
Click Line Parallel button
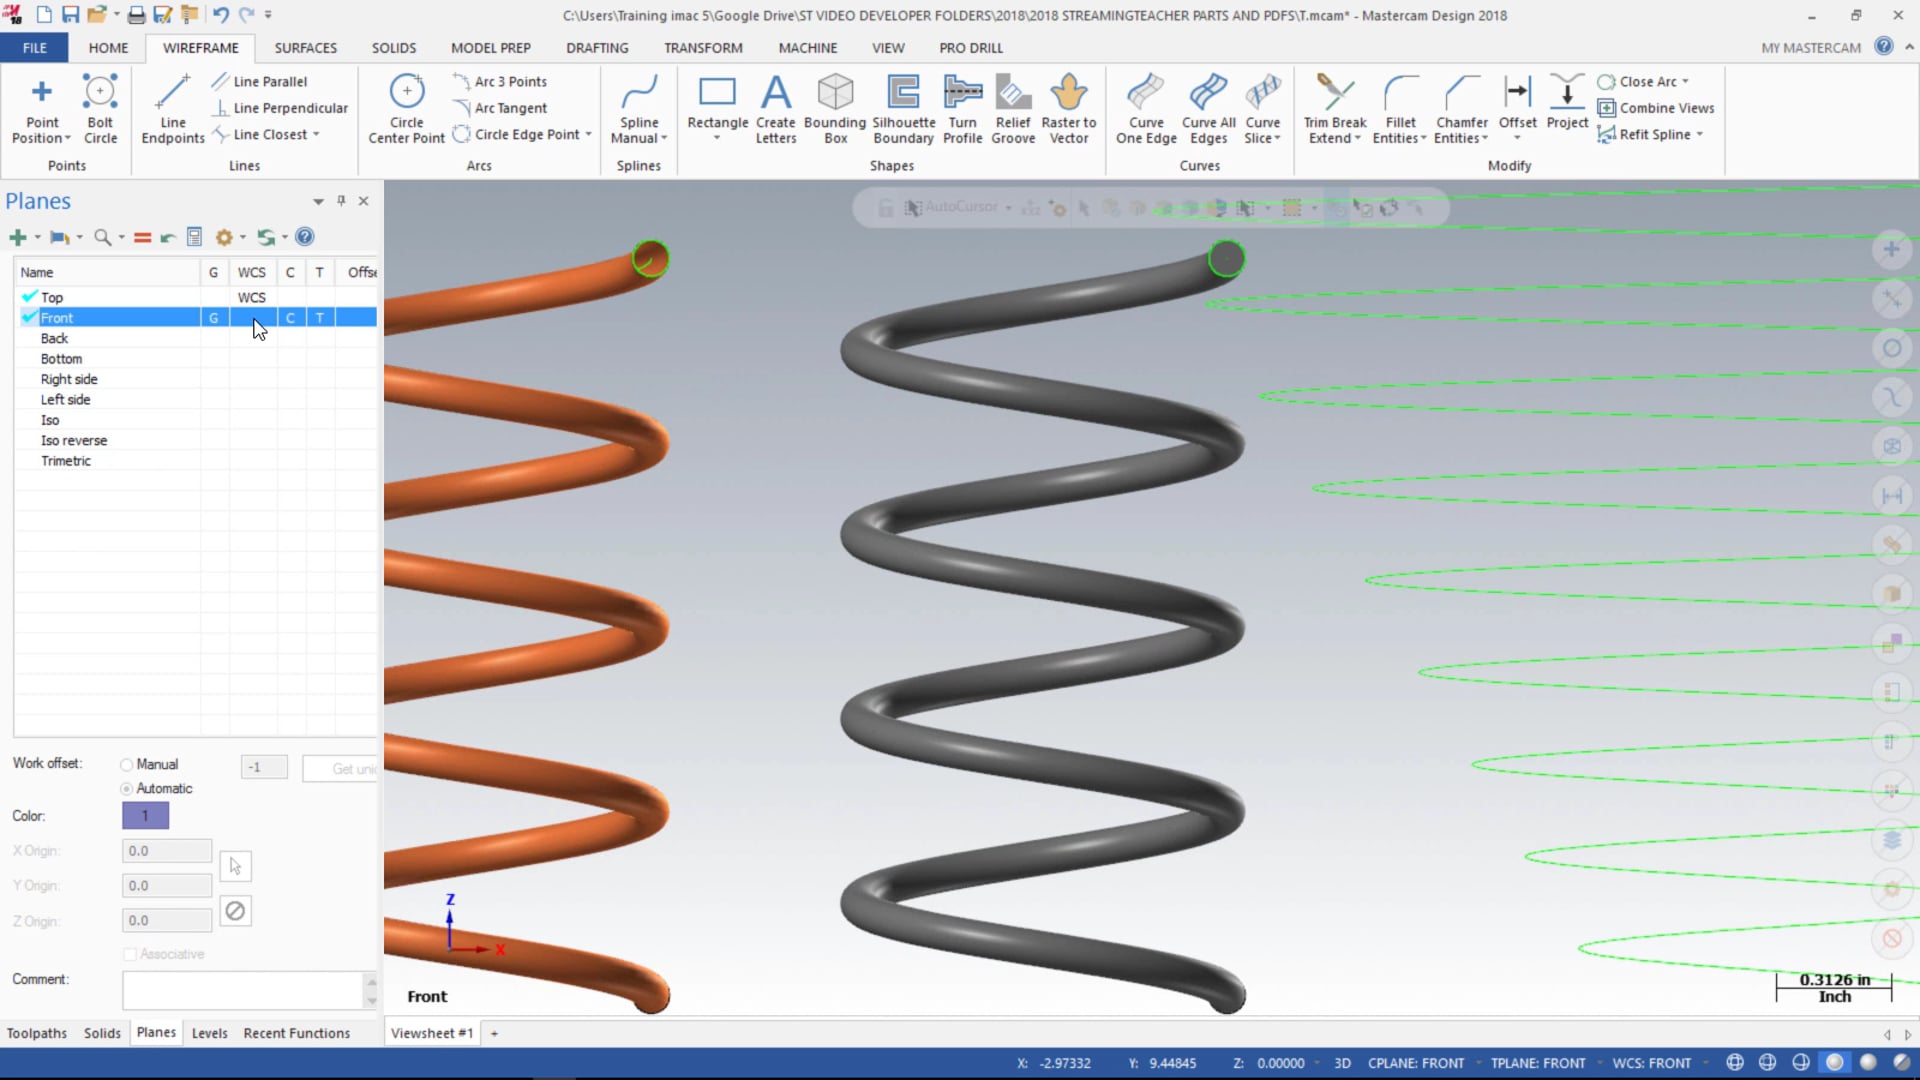click(259, 82)
